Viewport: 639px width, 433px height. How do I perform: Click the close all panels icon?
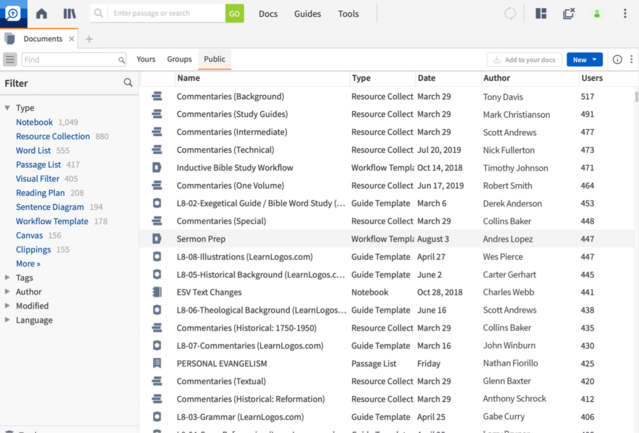[568, 14]
